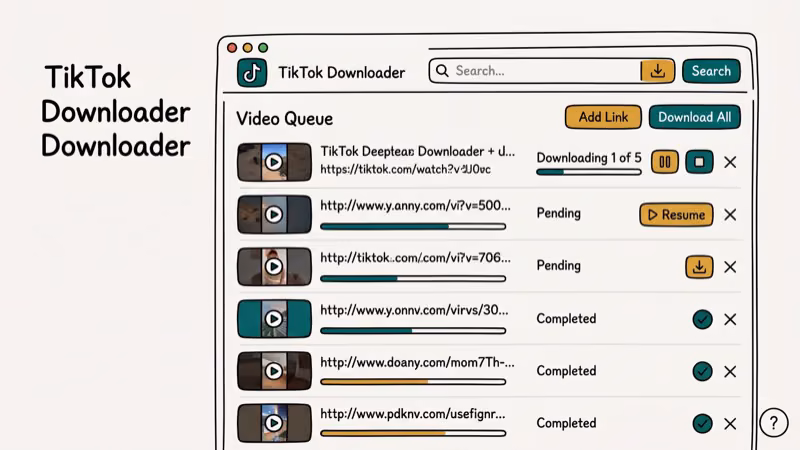Open the help question mark button
The height and width of the screenshot is (450, 800).
tap(773, 423)
